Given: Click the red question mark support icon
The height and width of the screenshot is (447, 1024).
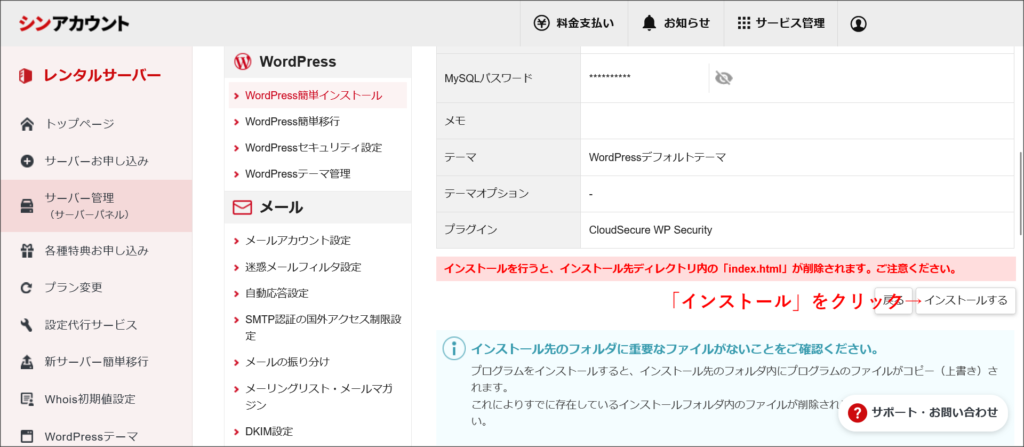Looking at the screenshot, I should [857, 412].
